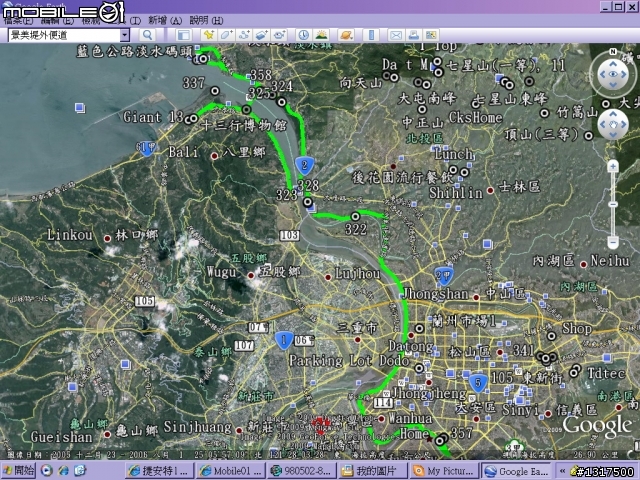Open the 編輯 (E) menu

pyautogui.click(x=57, y=20)
